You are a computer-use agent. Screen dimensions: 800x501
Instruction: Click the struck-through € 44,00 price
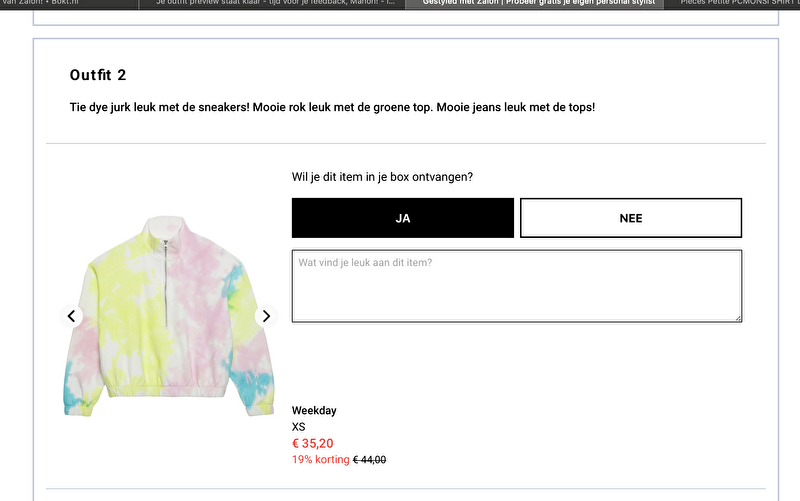point(369,460)
